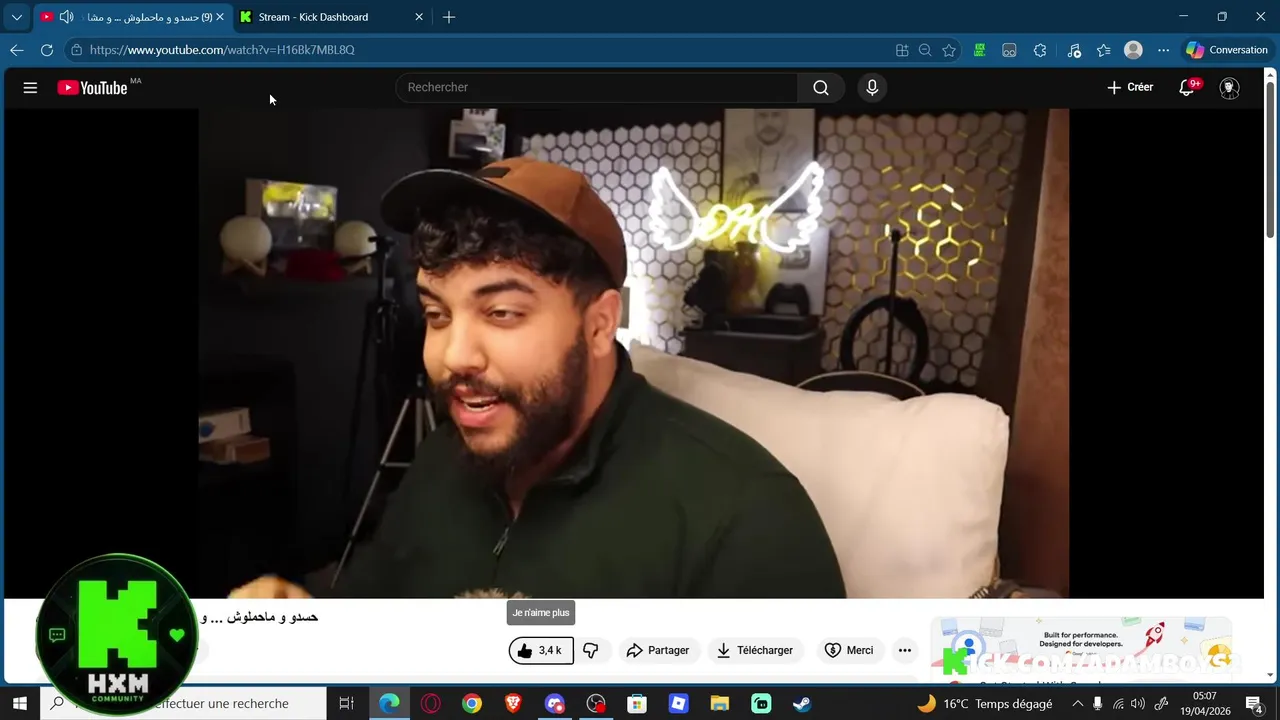Open Roblox icon on taskbar
The image size is (1280, 720).
pos(678,704)
